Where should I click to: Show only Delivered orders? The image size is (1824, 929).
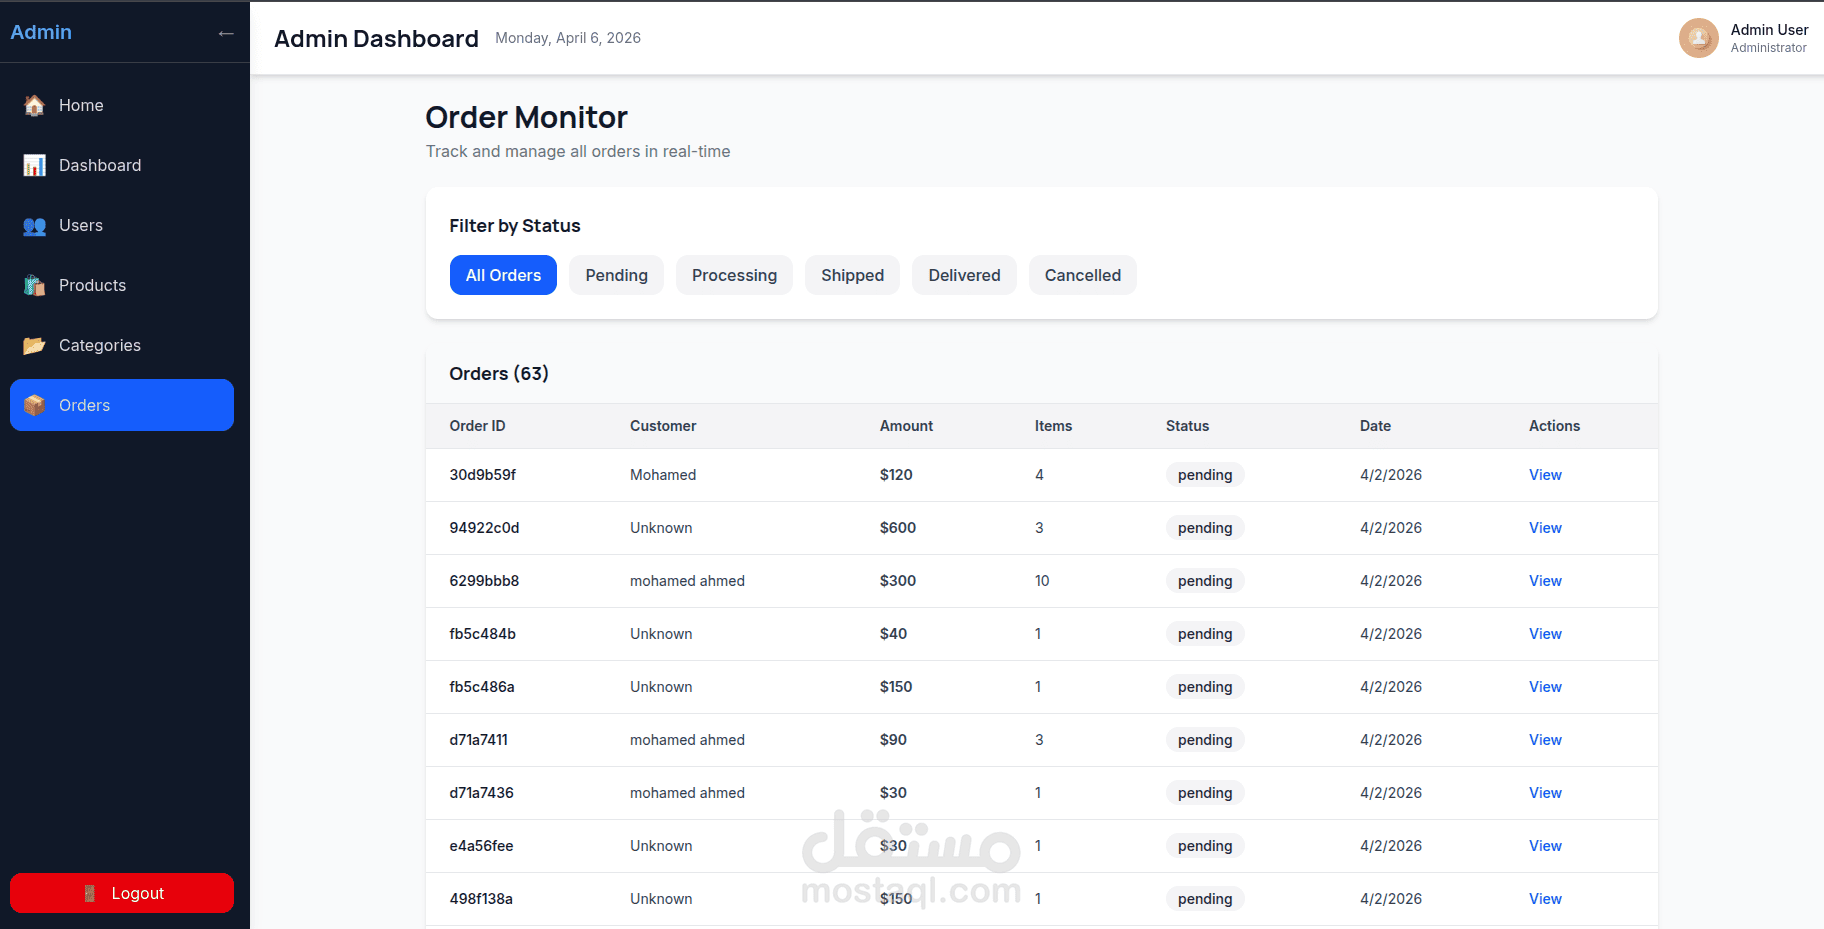(964, 275)
